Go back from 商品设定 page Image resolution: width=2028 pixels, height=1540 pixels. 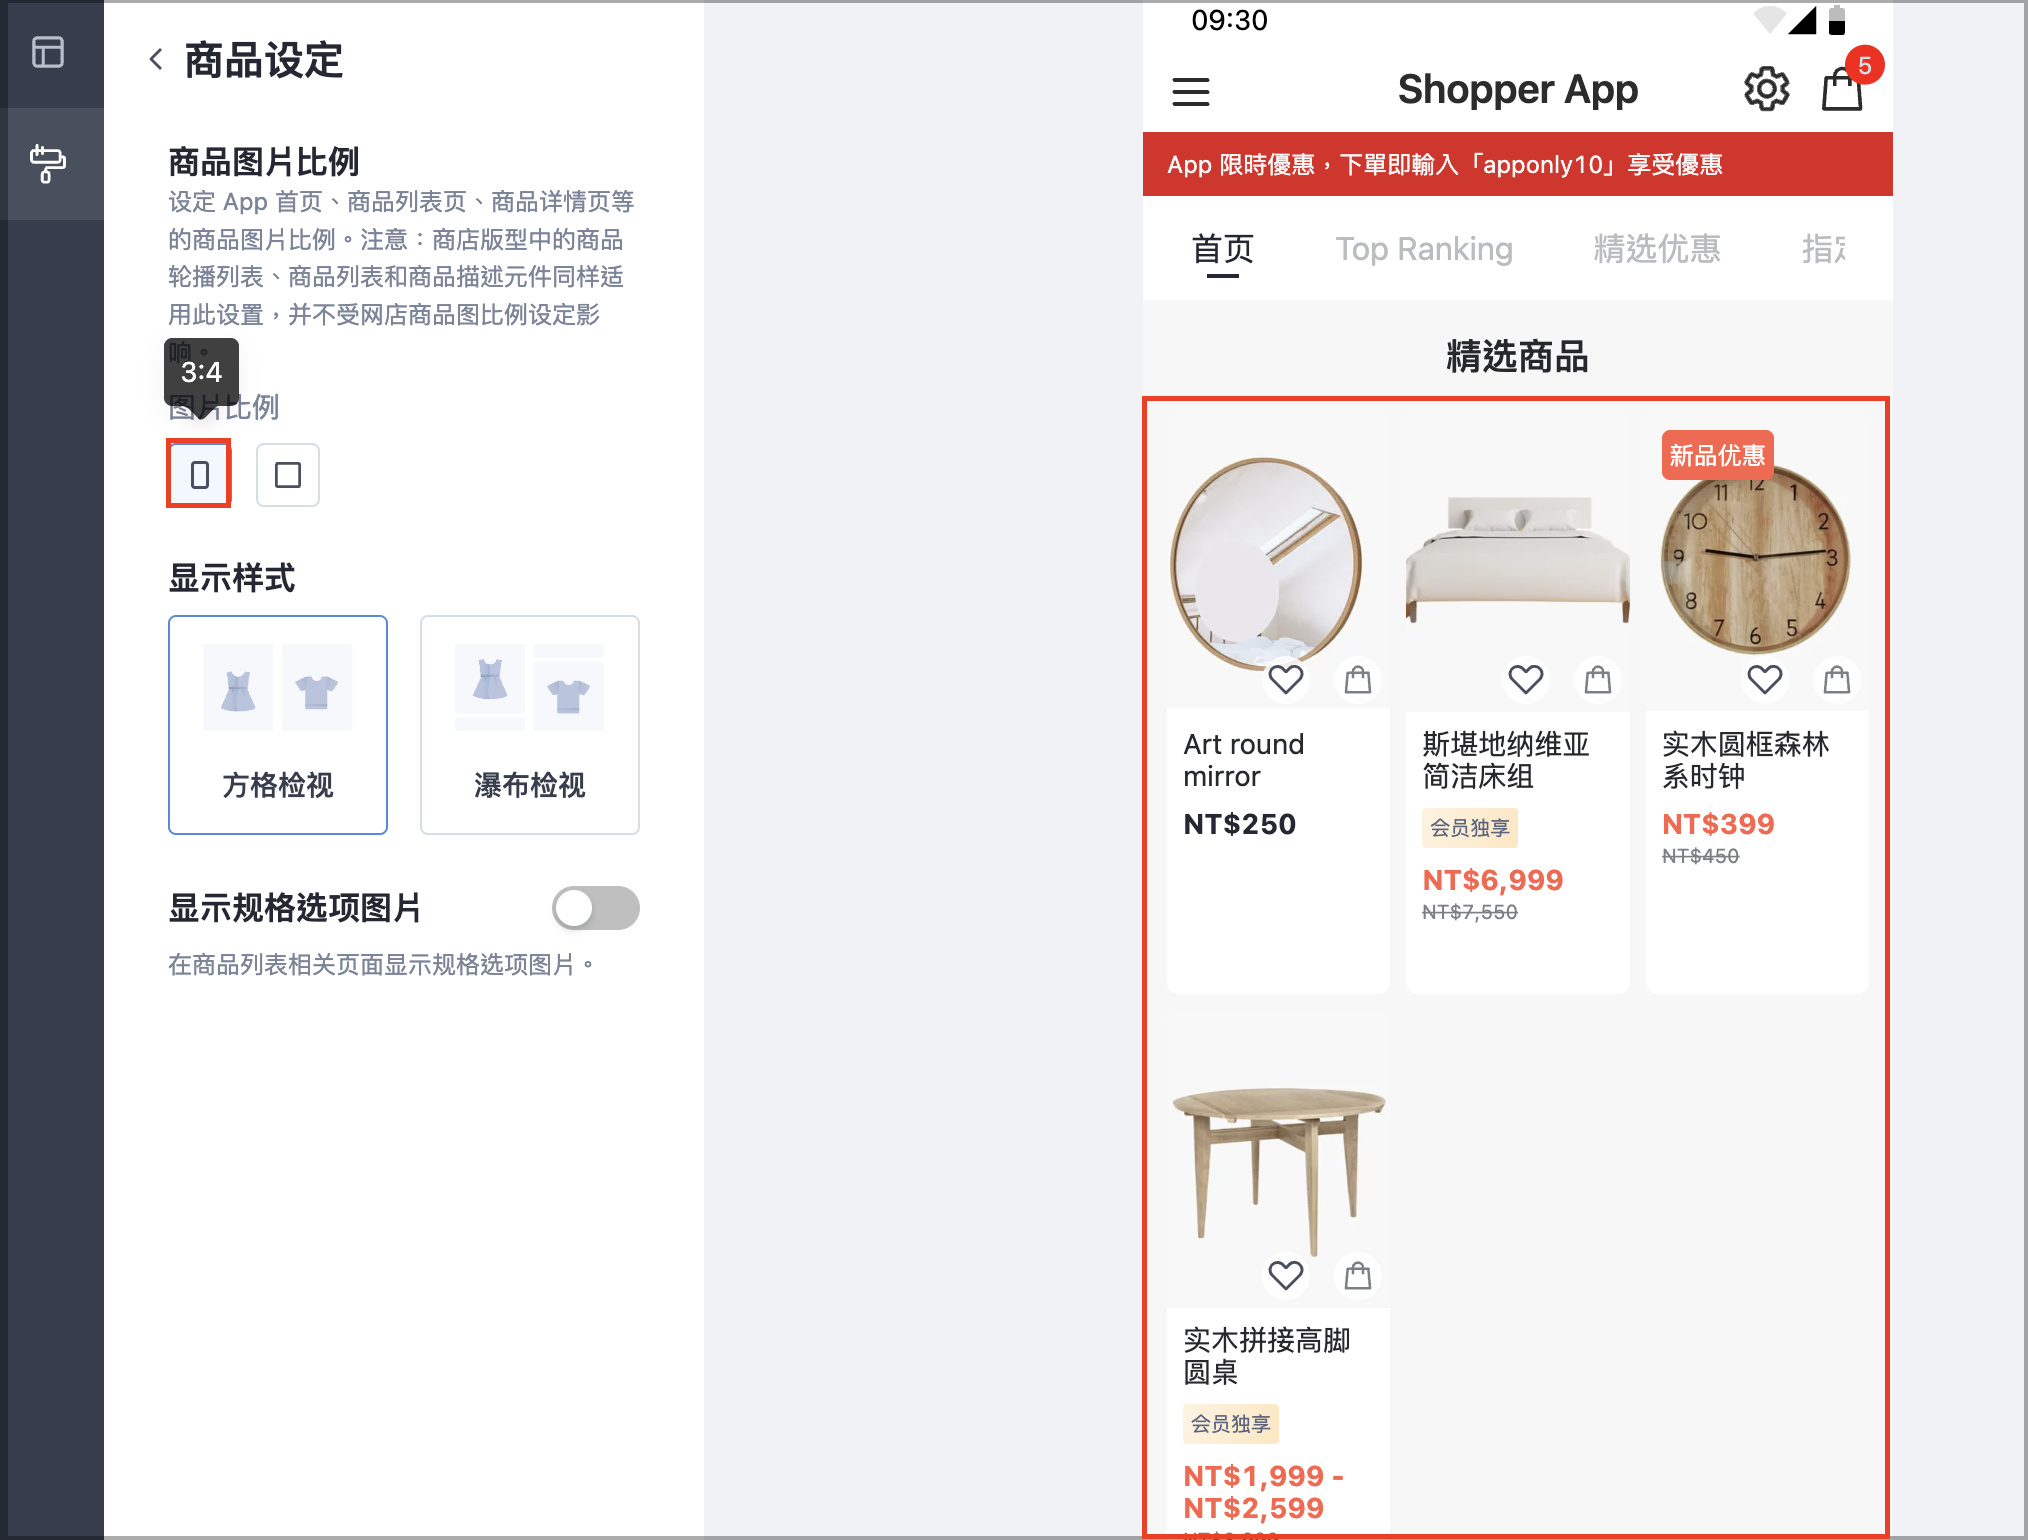(156, 60)
